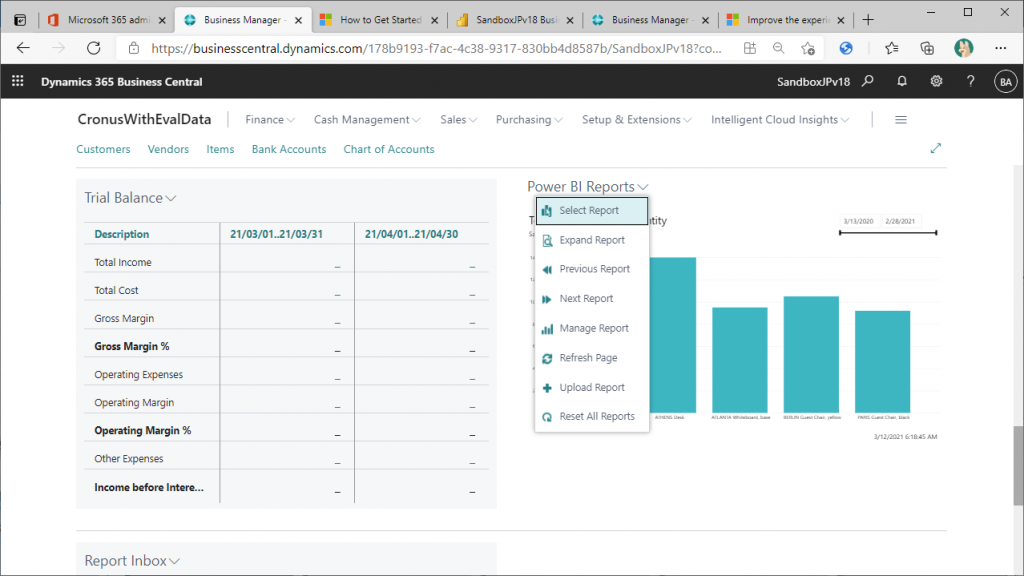Image resolution: width=1024 pixels, height=576 pixels.
Task: Reload the current browser page
Action: coord(93,48)
